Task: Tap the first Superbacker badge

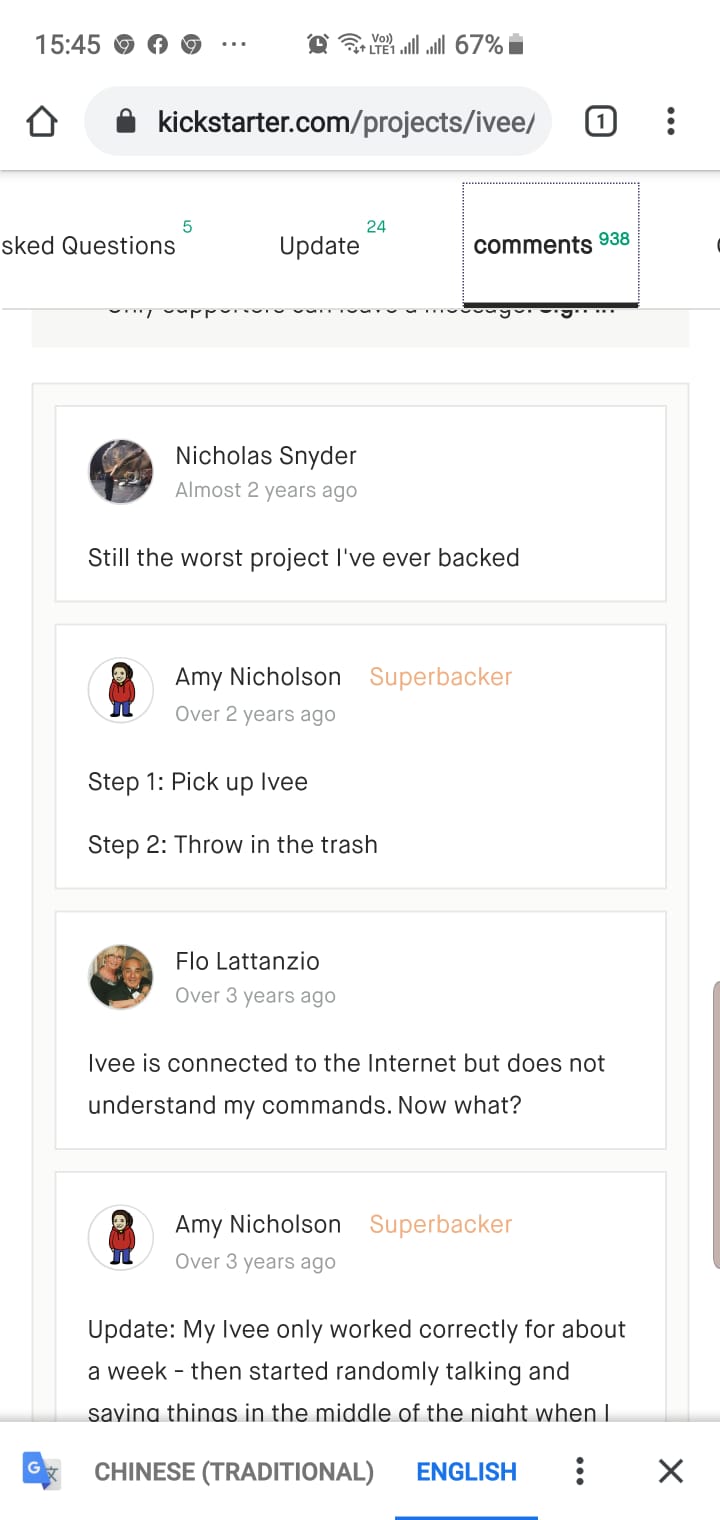Action: (440, 677)
